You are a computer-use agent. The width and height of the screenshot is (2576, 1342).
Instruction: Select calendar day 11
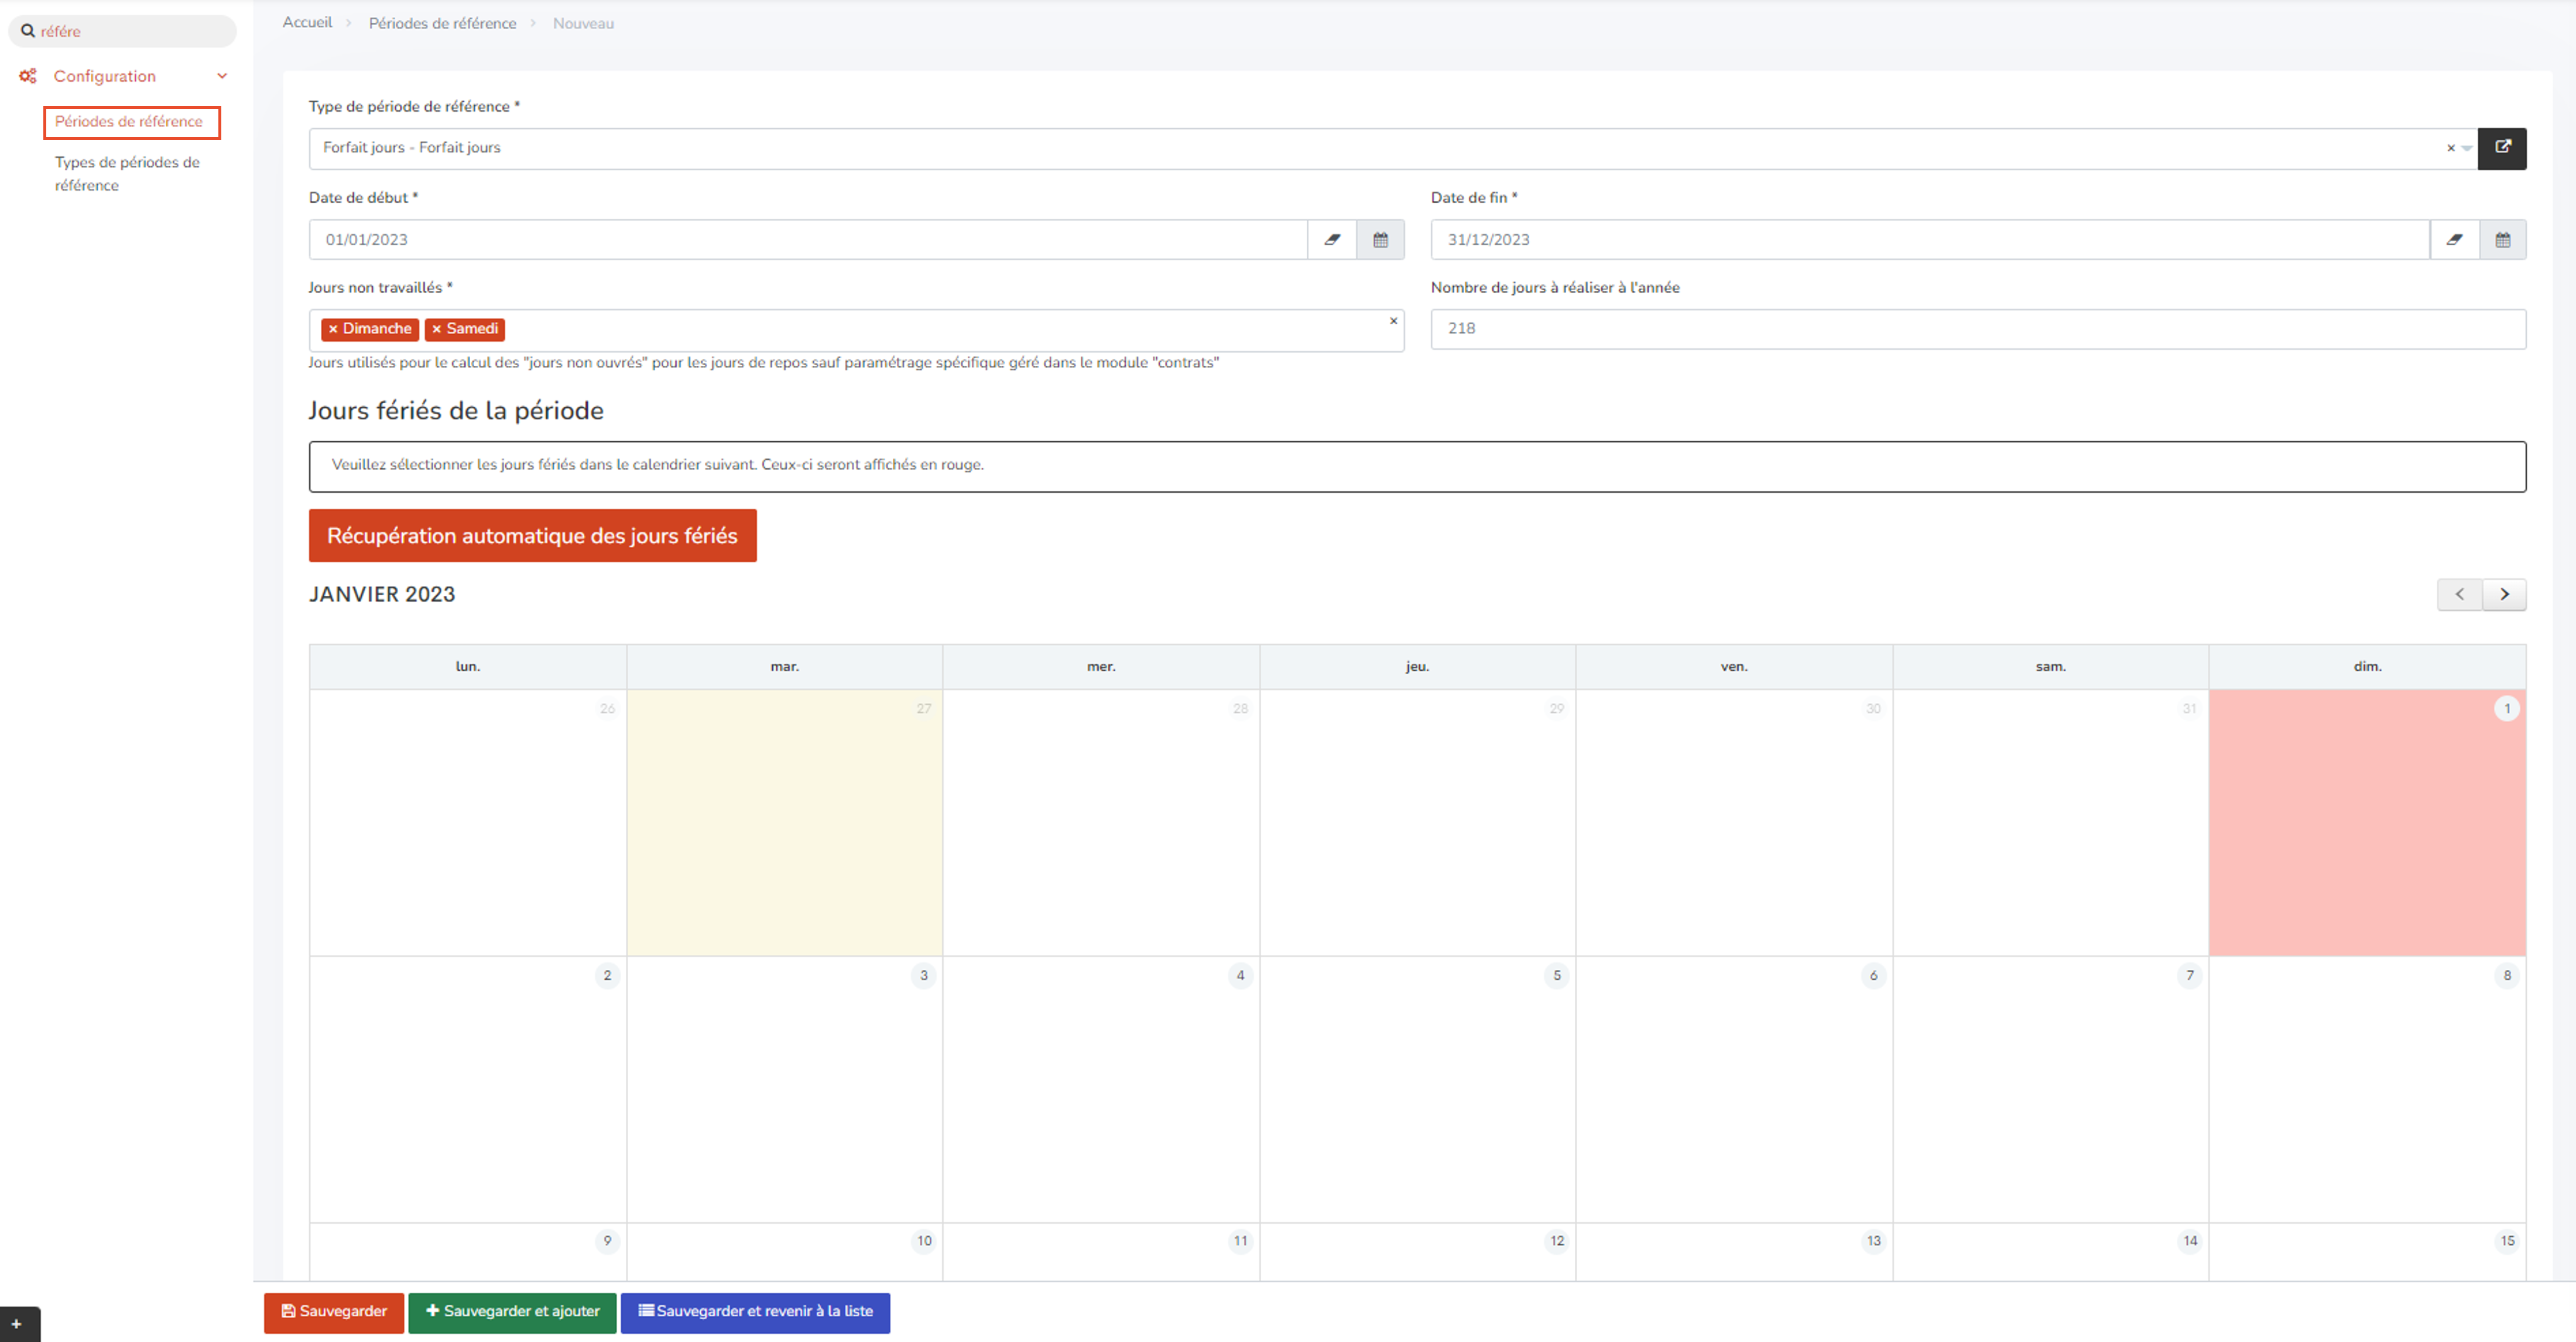pos(1101,1252)
